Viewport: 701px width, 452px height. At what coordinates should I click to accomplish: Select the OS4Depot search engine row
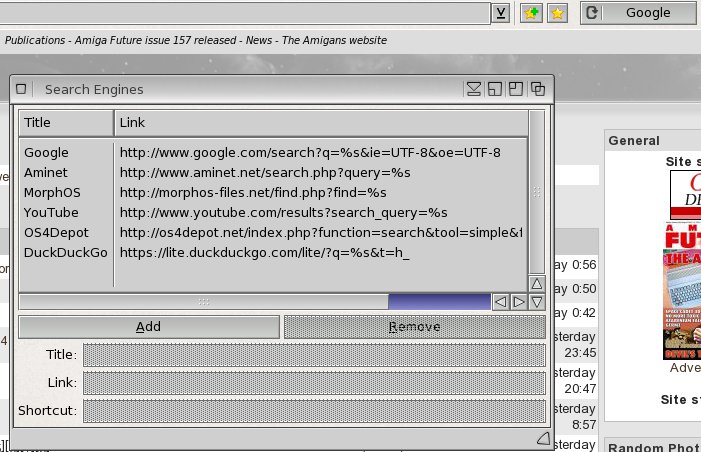pyautogui.click(x=273, y=233)
